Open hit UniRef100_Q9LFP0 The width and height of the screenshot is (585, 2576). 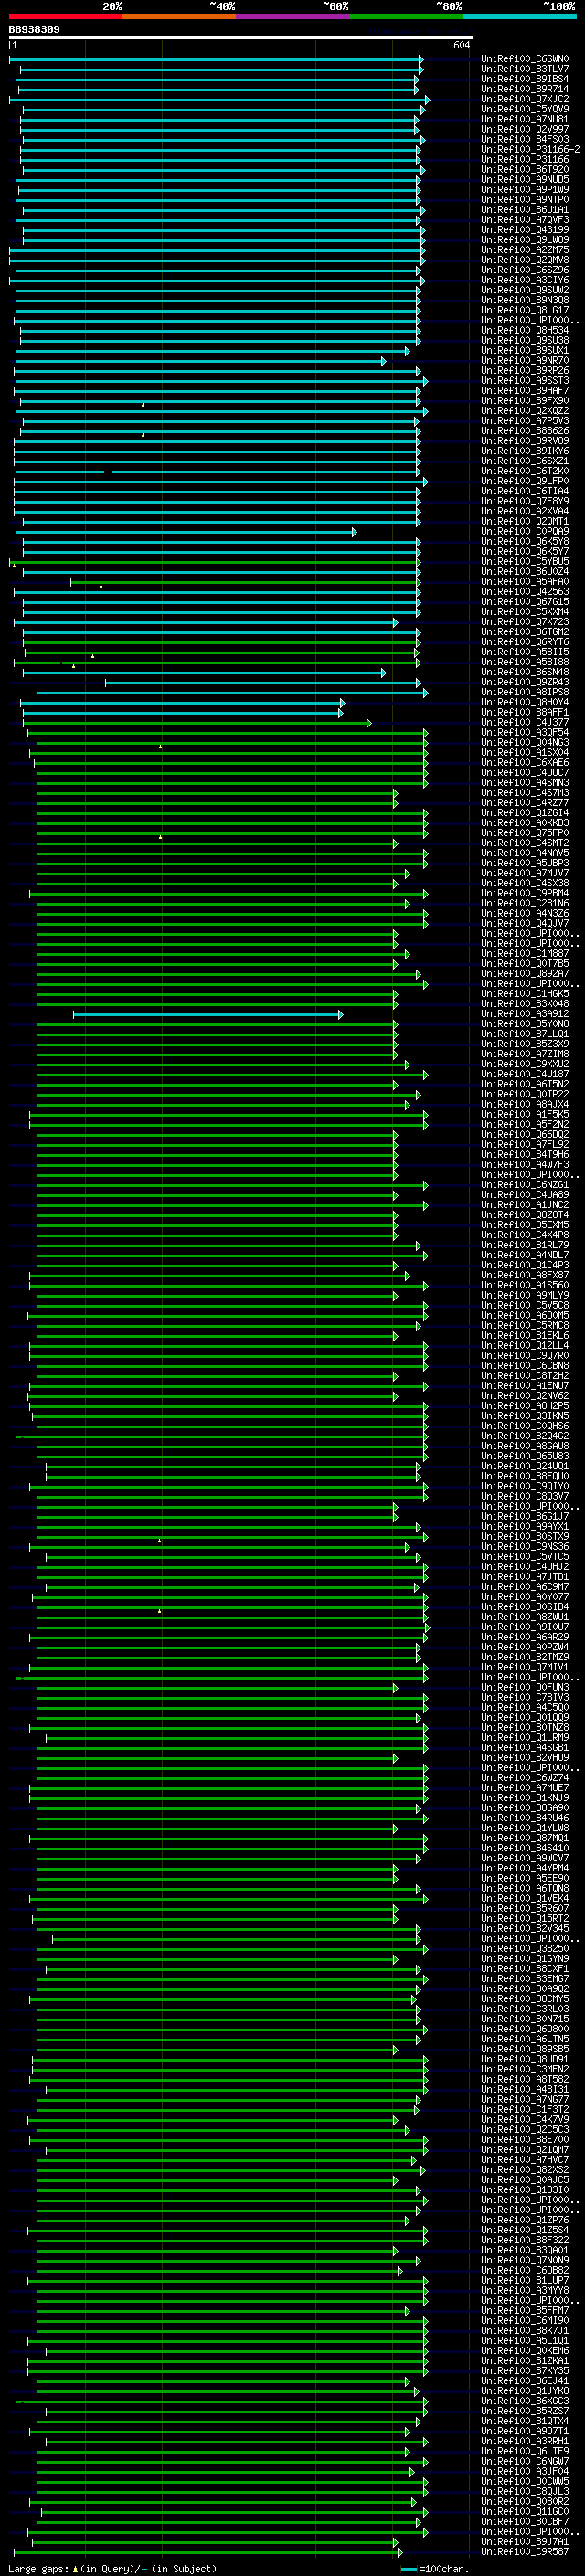525,481
